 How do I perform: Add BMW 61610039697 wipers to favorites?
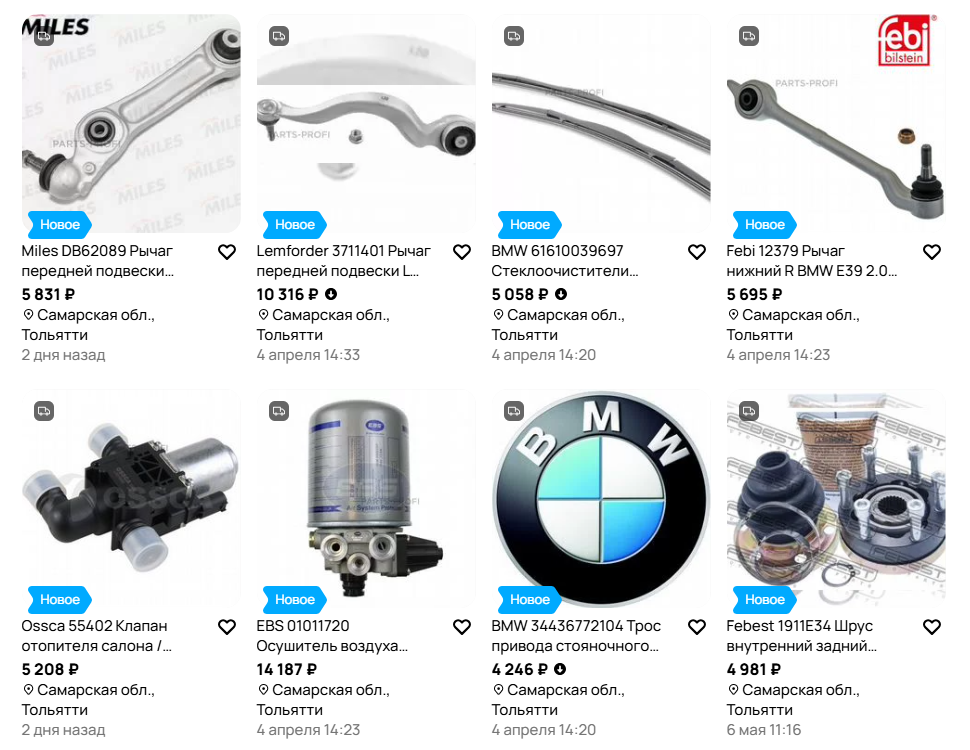pos(697,252)
